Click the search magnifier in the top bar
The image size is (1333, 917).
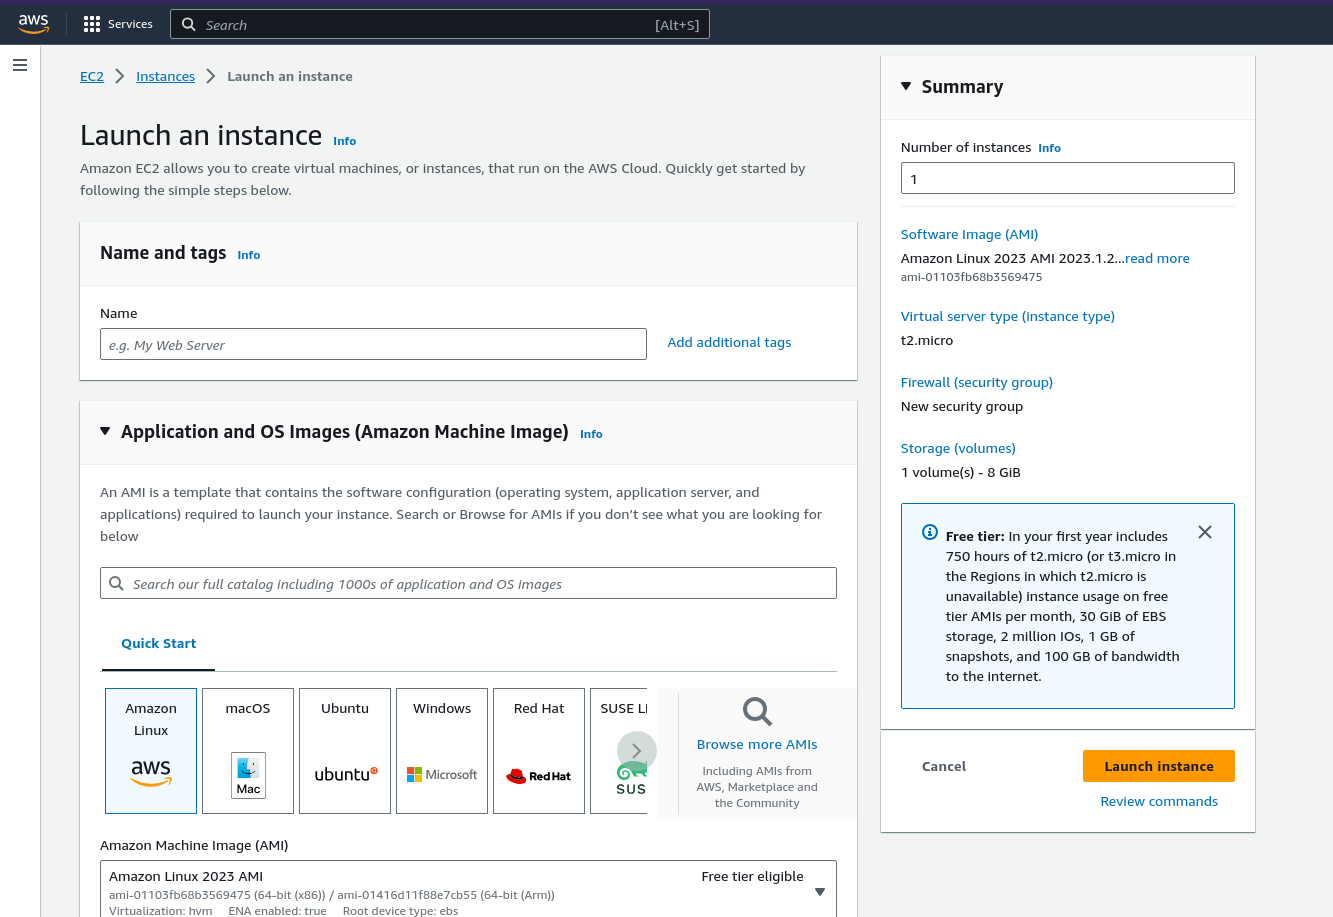[189, 23]
